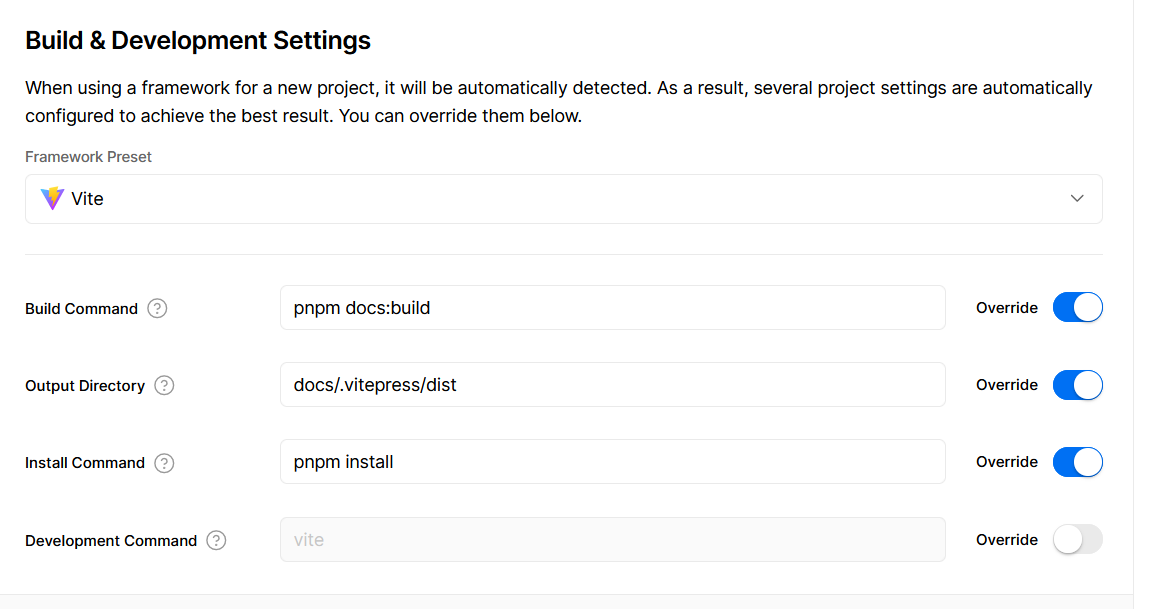
Task: Click the disabled Development Command field
Action: coord(612,540)
